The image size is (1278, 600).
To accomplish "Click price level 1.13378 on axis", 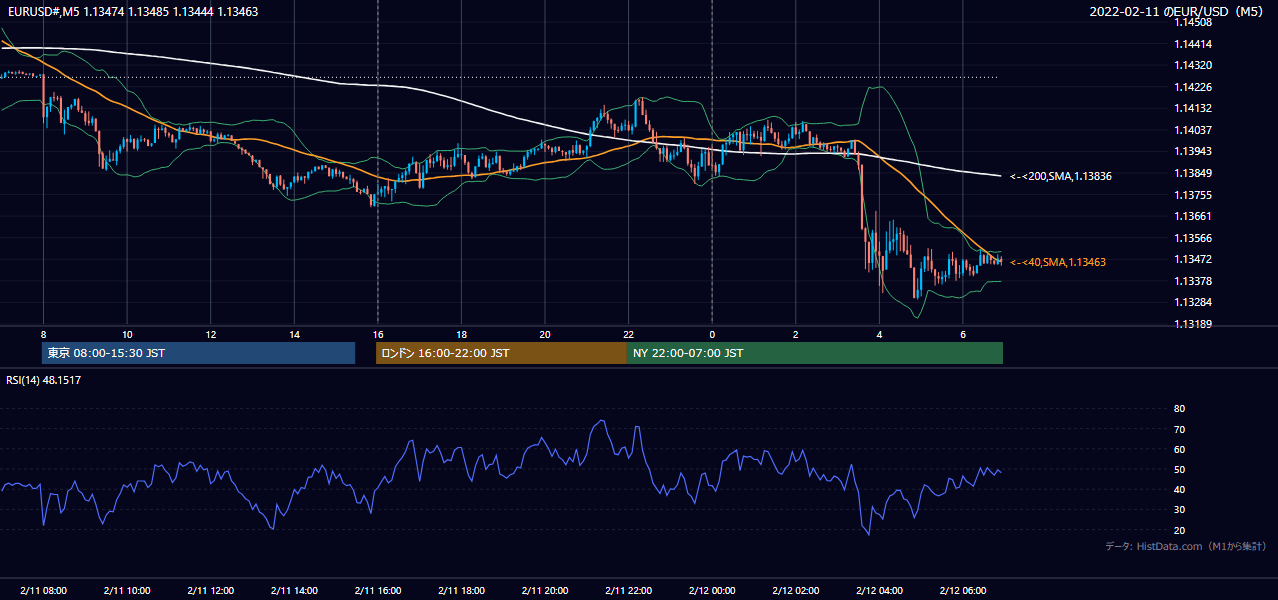I will (x=1193, y=281).
